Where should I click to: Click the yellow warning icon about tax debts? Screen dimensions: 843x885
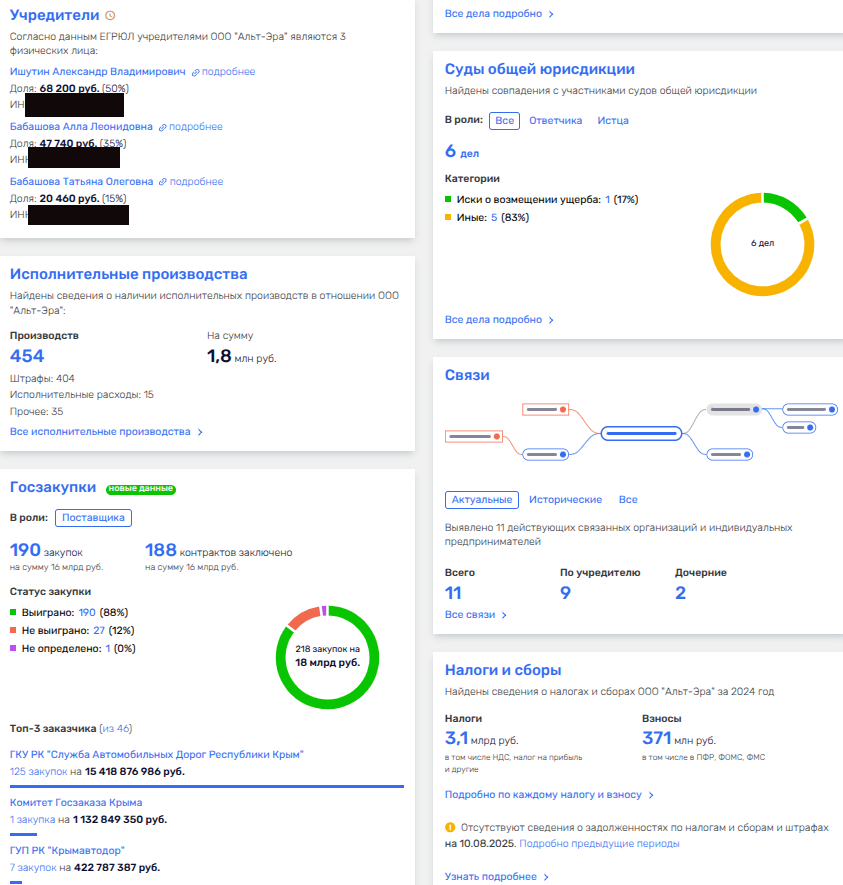pyautogui.click(x=450, y=828)
